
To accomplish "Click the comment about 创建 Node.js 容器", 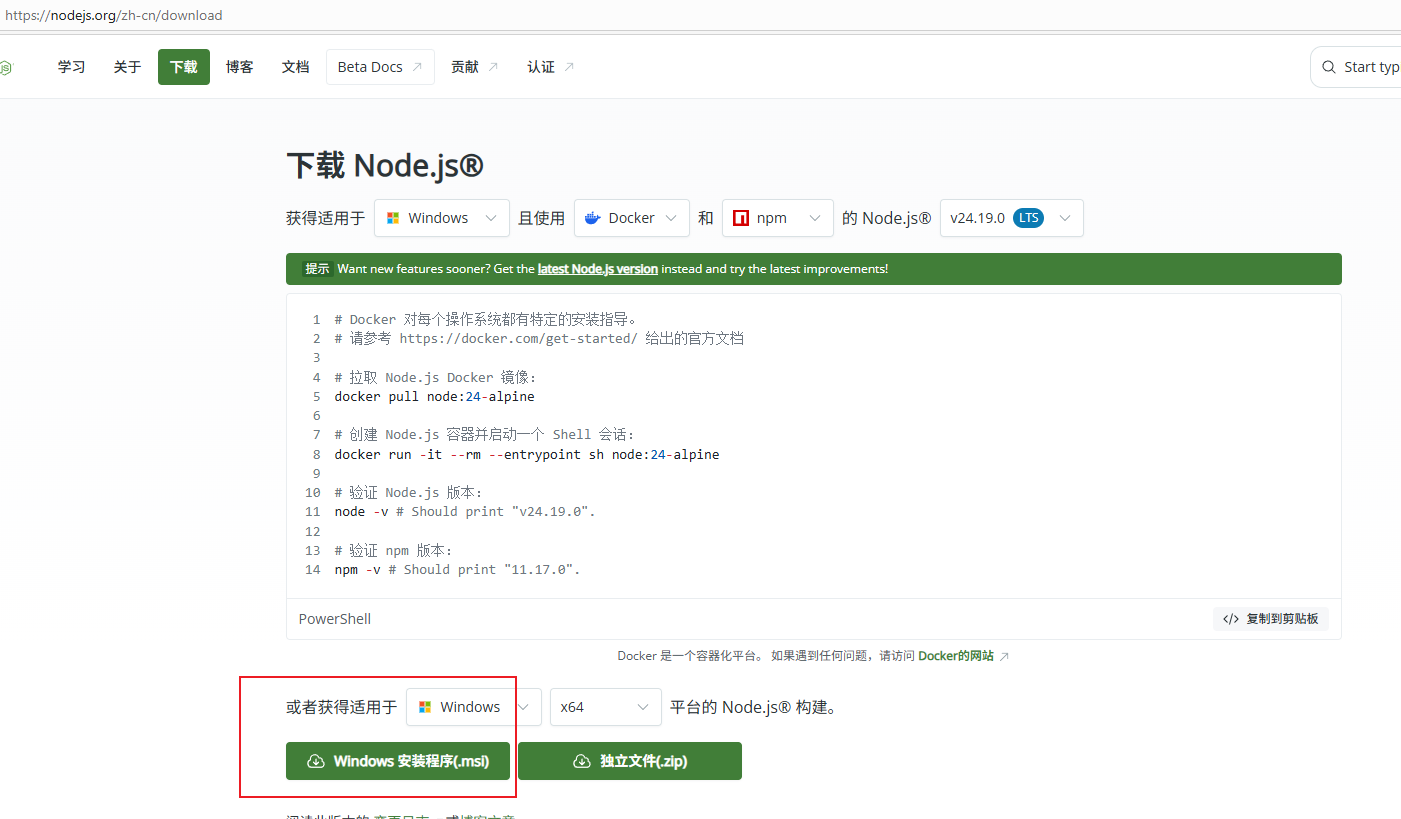I will click(x=485, y=435).
